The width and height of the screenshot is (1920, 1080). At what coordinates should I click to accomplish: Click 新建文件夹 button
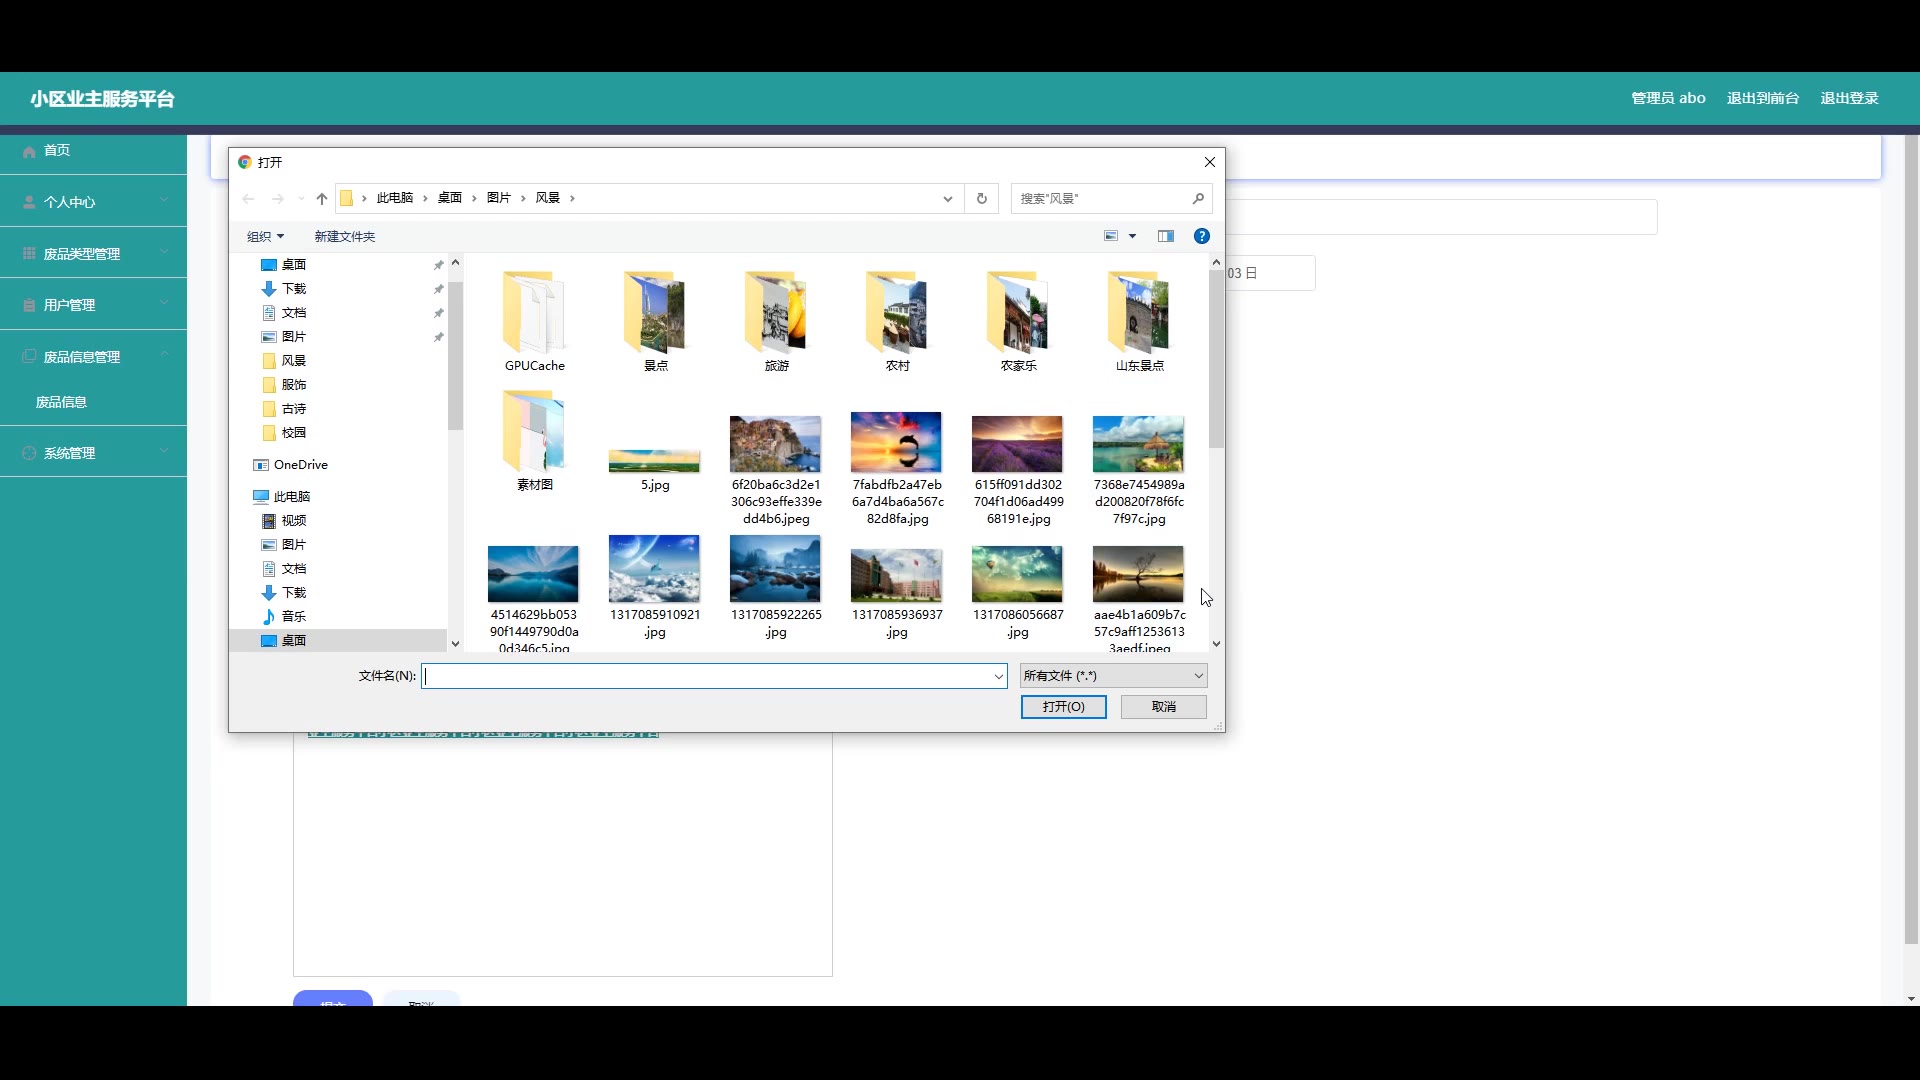(344, 237)
